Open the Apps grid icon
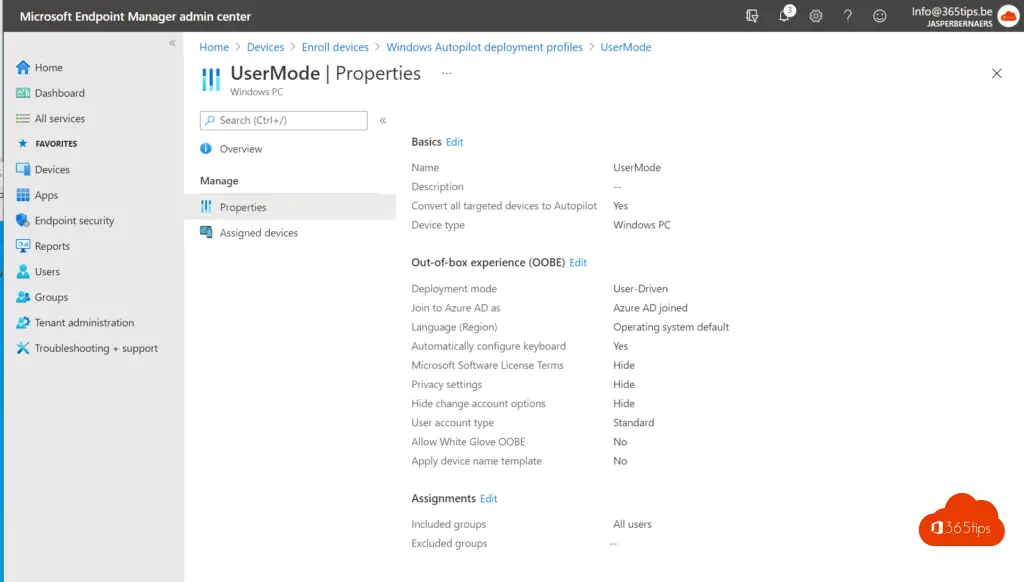 click(x=23, y=195)
